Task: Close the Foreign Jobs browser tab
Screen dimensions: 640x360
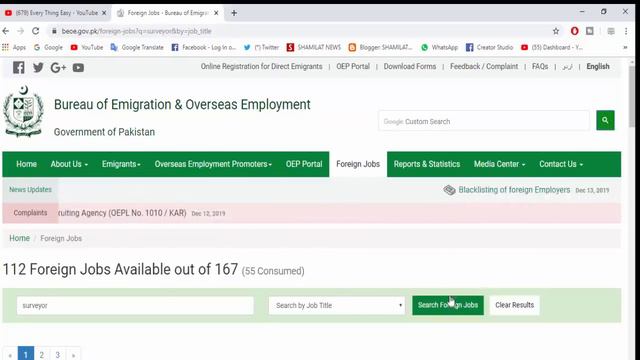Action: pyautogui.click(x=216, y=13)
